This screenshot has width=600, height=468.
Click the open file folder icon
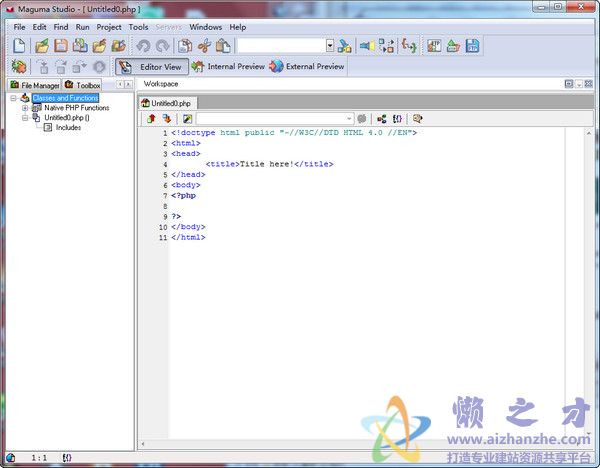[42, 46]
